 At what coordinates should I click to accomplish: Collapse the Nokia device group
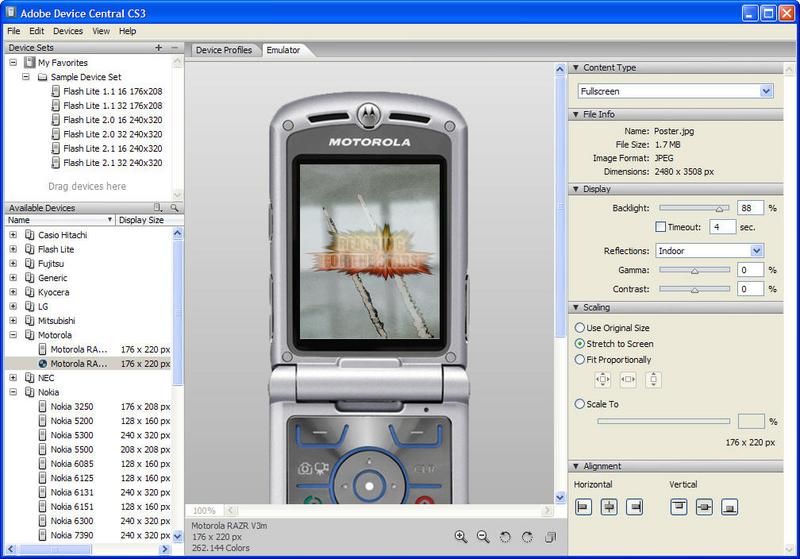[13, 392]
